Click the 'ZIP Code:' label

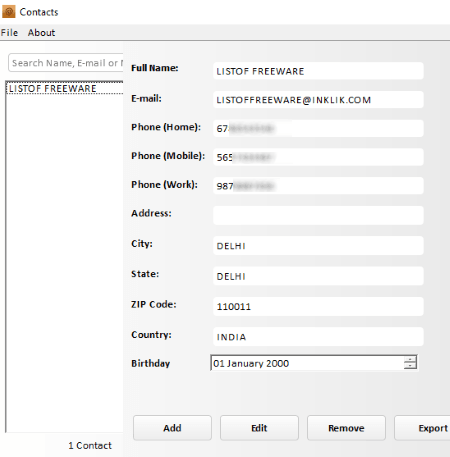154,304
